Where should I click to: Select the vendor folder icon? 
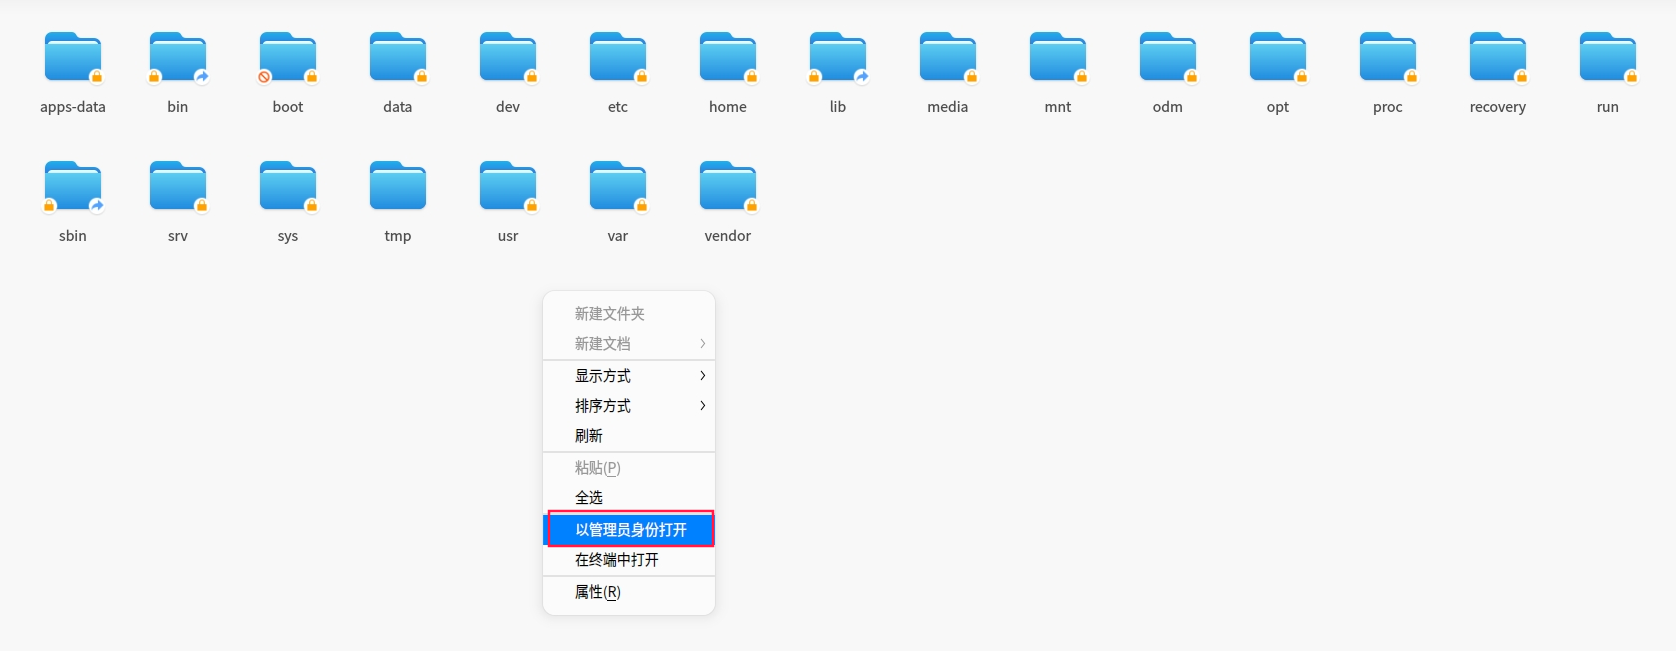(728, 187)
